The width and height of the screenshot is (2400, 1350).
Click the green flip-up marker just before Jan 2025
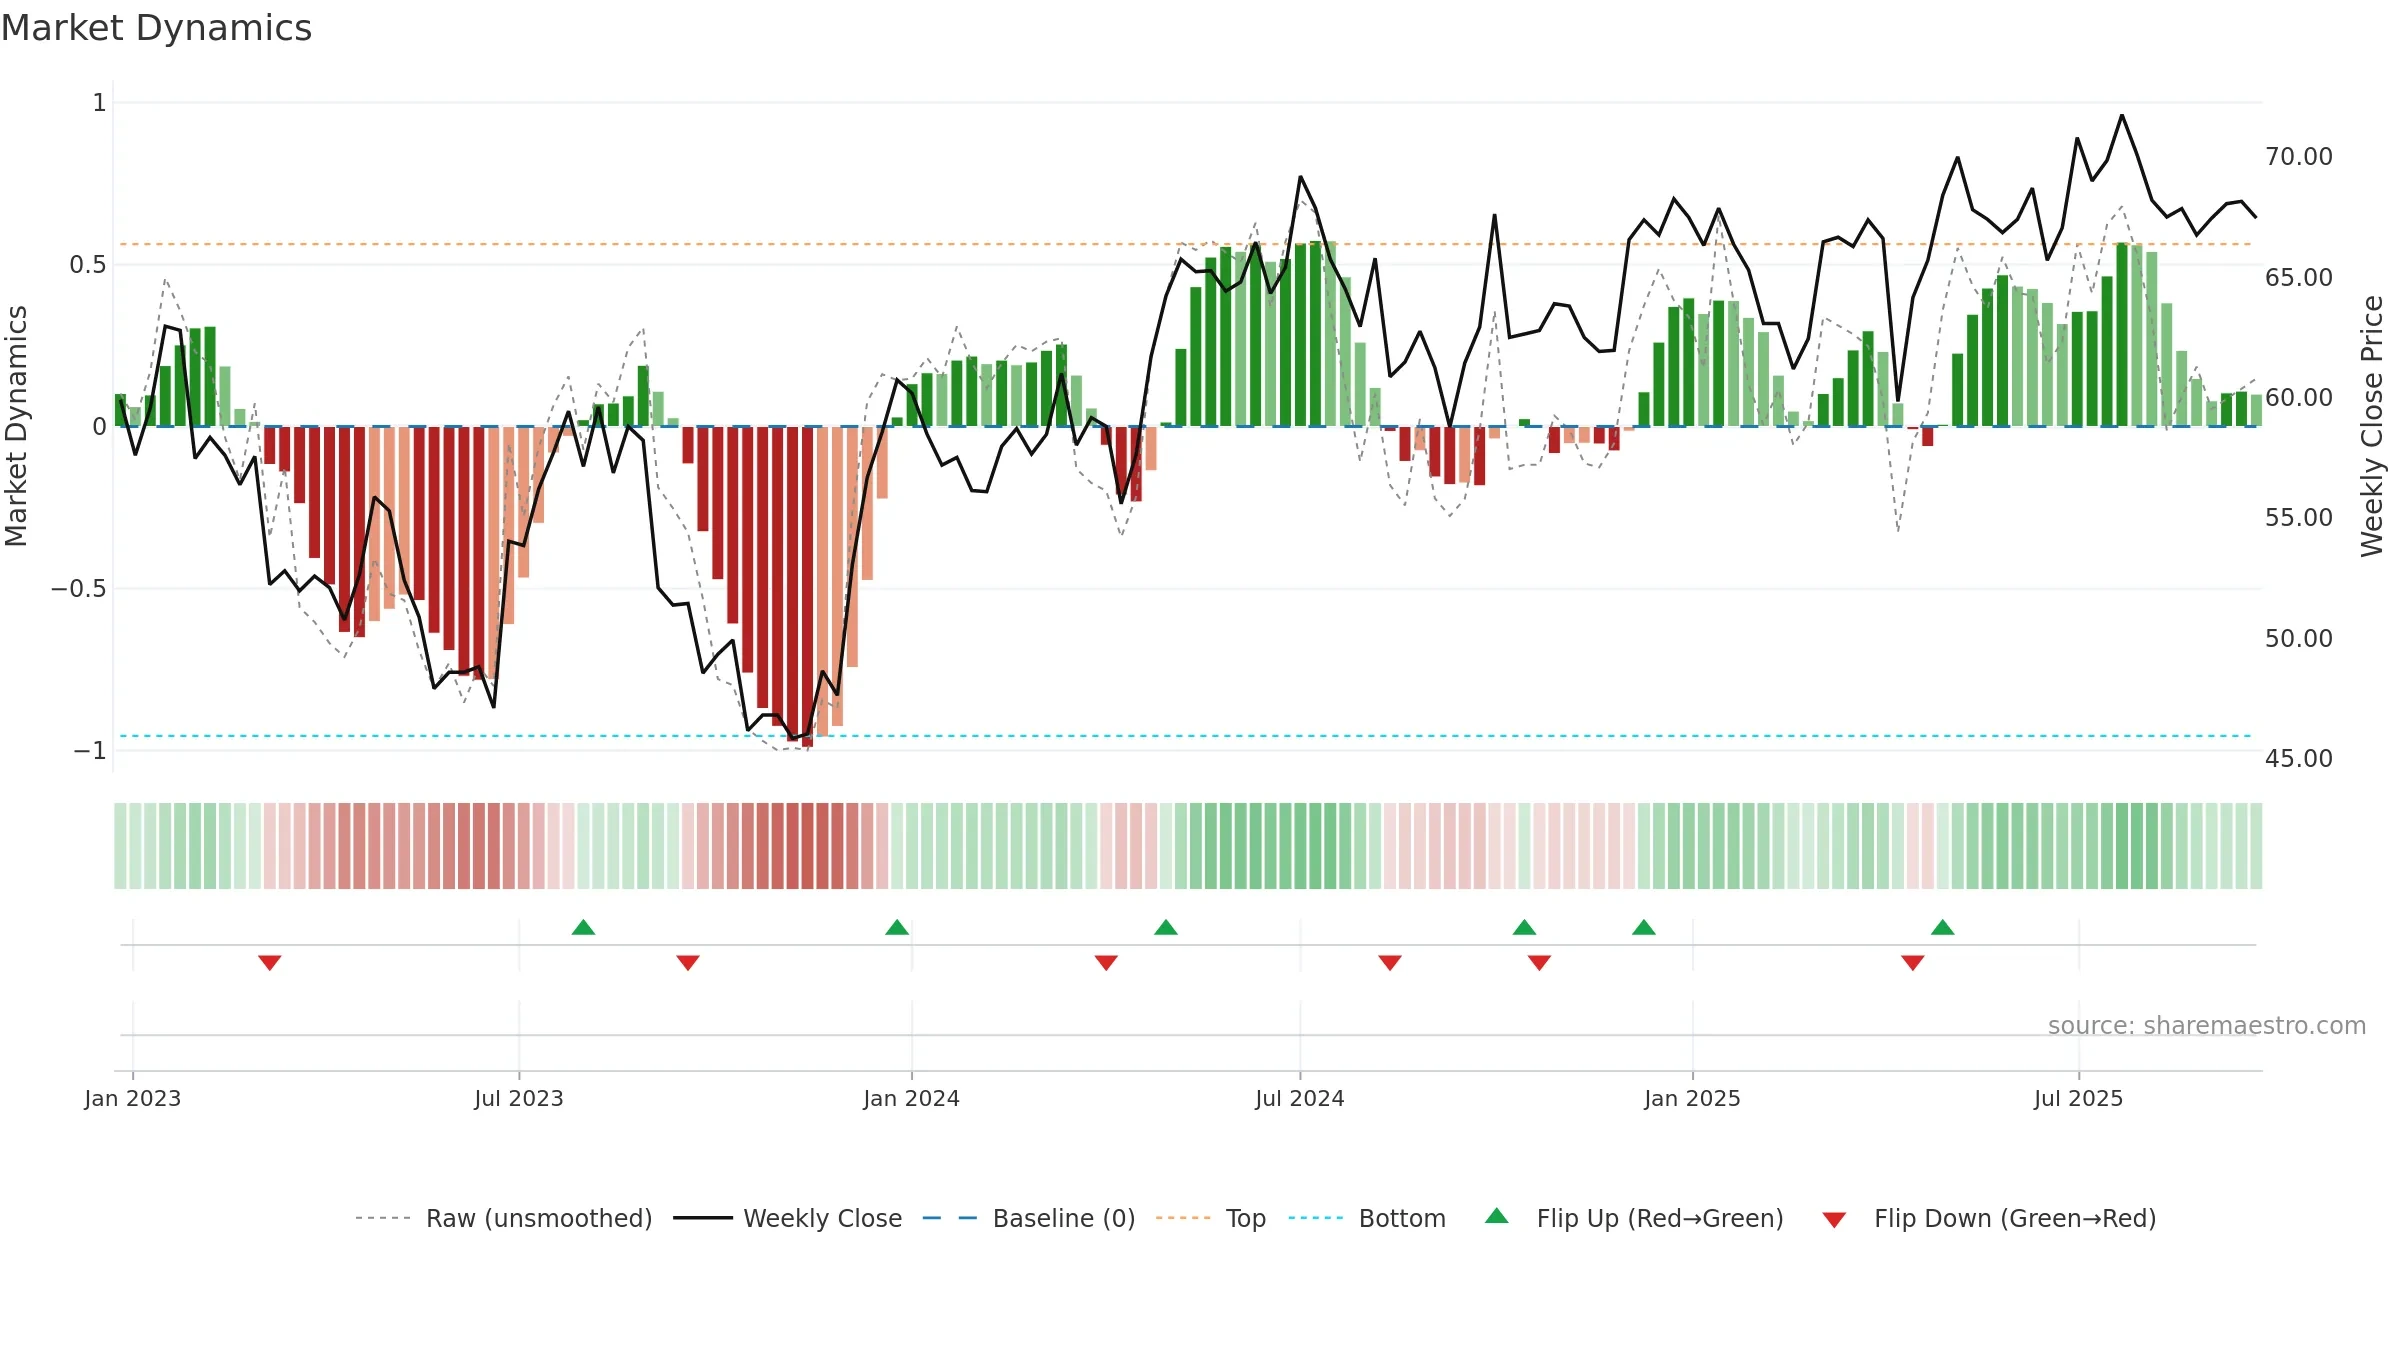pos(1644,927)
